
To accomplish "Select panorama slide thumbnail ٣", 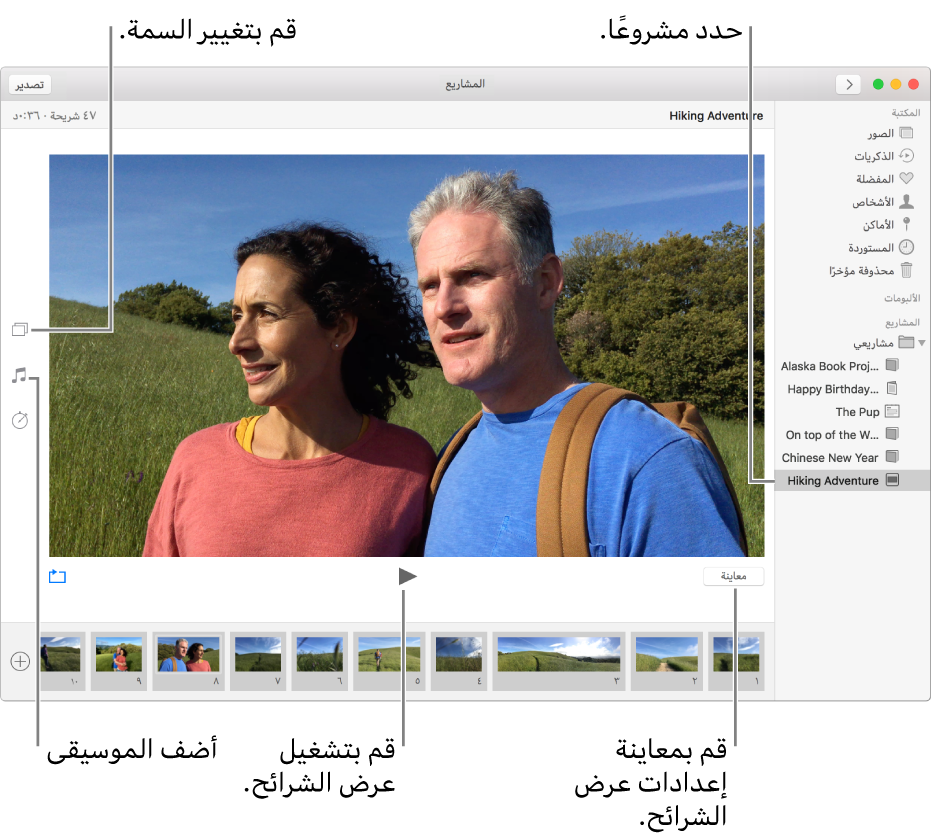I will (x=559, y=661).
